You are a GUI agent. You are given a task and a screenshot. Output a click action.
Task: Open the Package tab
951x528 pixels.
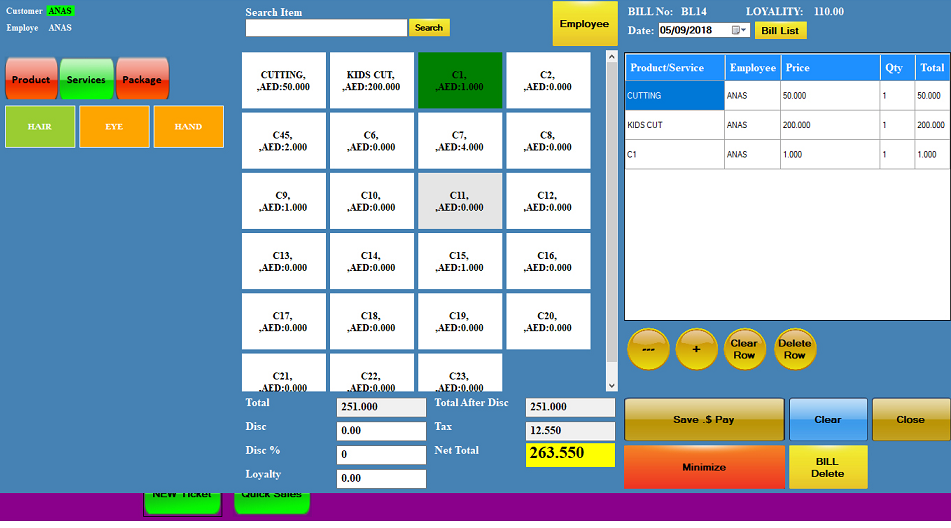pos(142,79)
